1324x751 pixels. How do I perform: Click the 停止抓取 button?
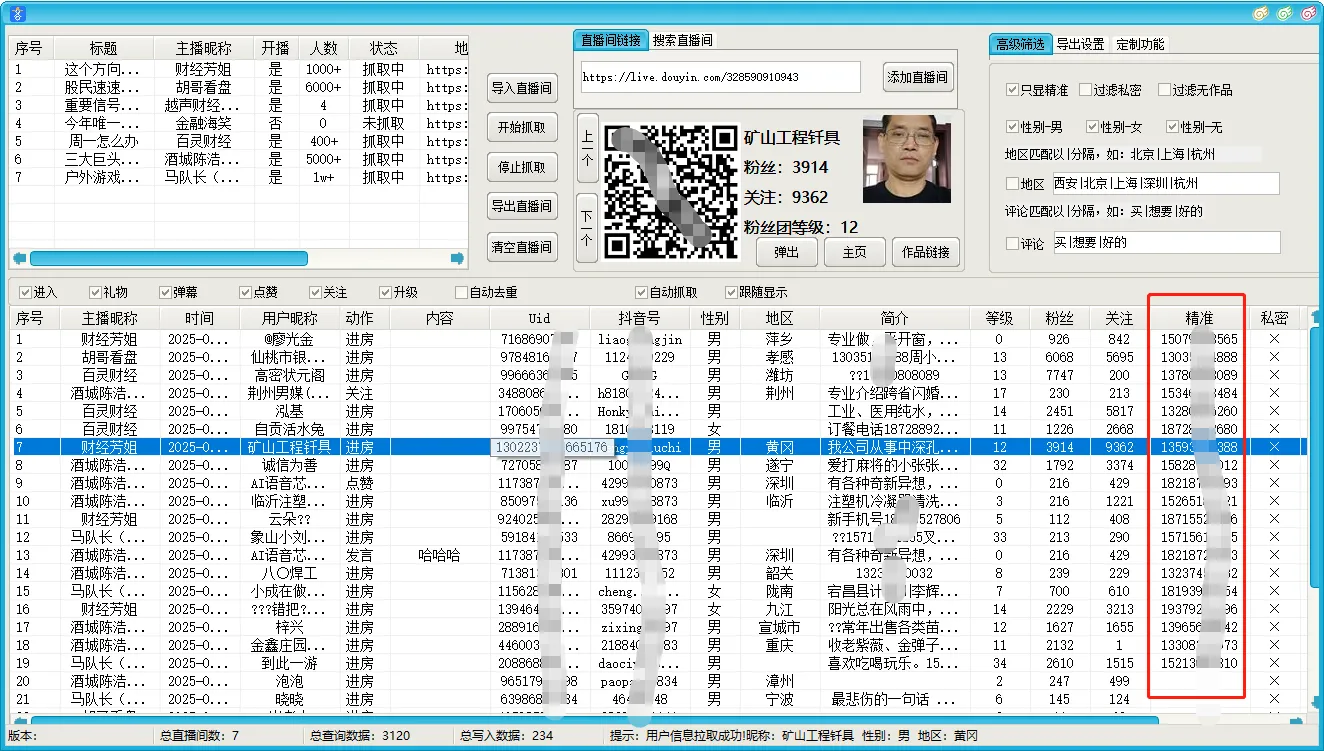coord(522,167)
